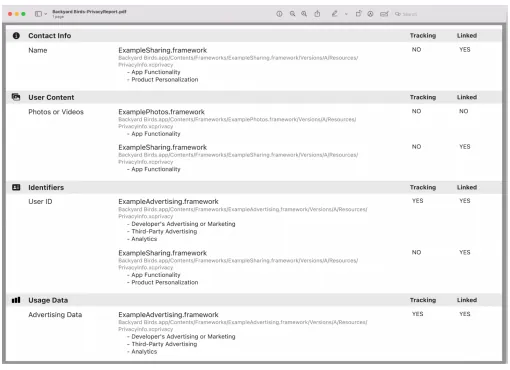Screen dimensions: 510x370
Task: Select the Identifiers heading
Action: pyautogui.click(x=46, y=187)
